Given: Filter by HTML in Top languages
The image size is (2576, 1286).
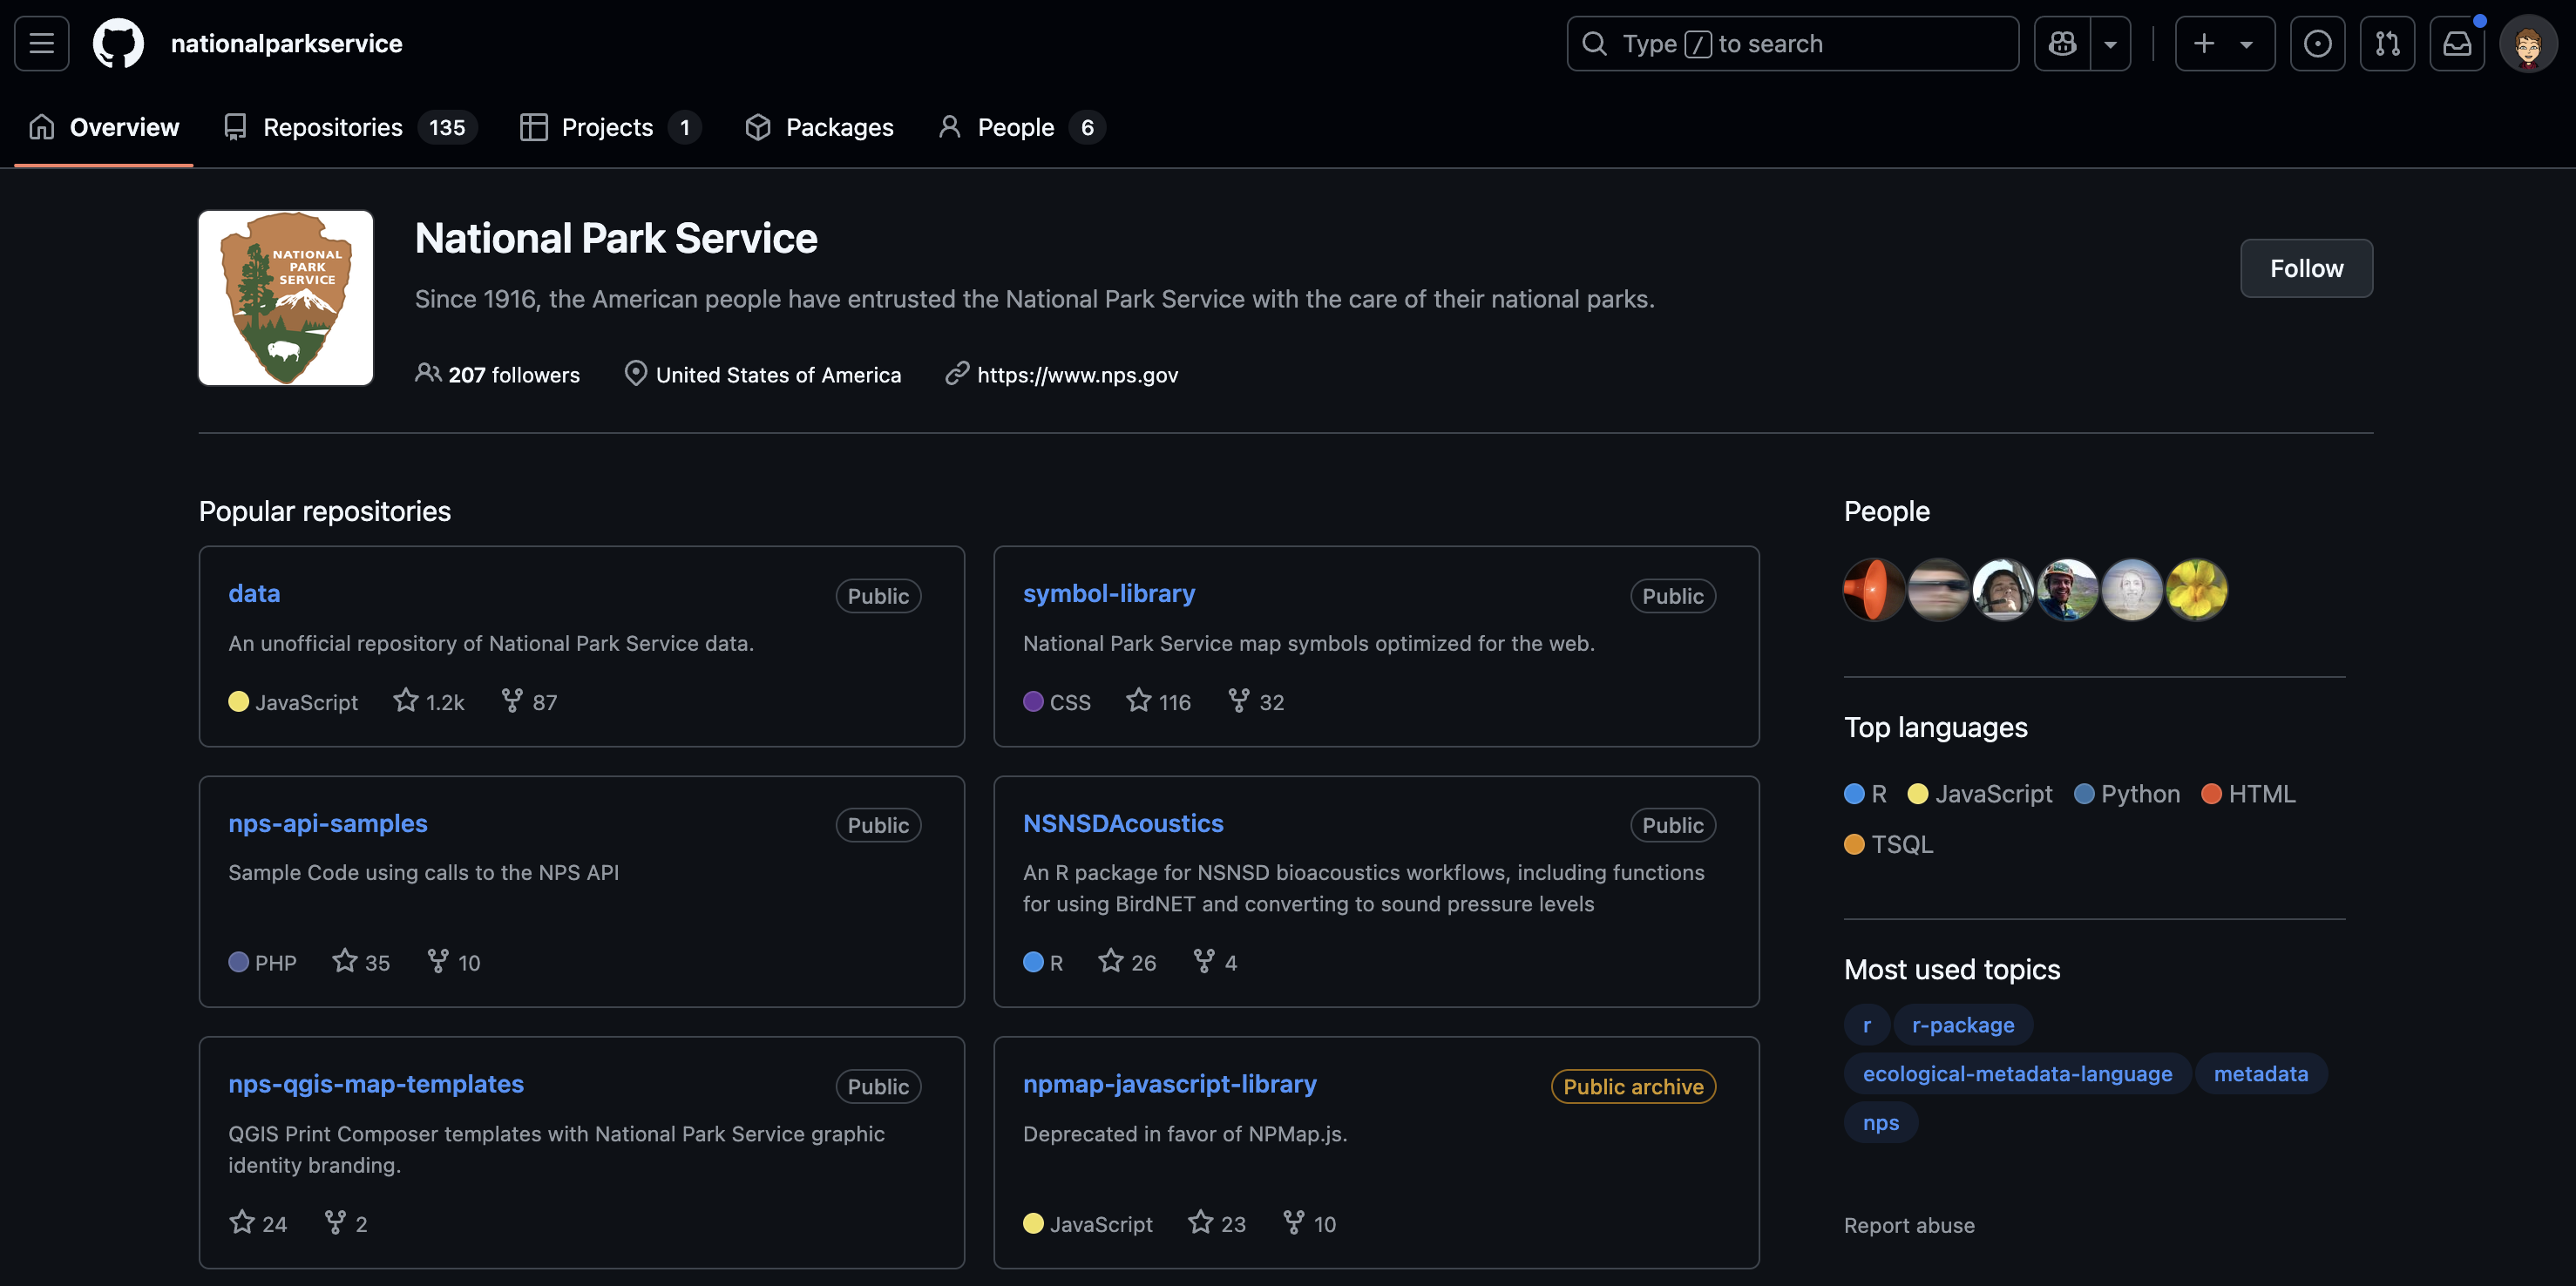Looking at the screenshot, I should point(2249,793).
